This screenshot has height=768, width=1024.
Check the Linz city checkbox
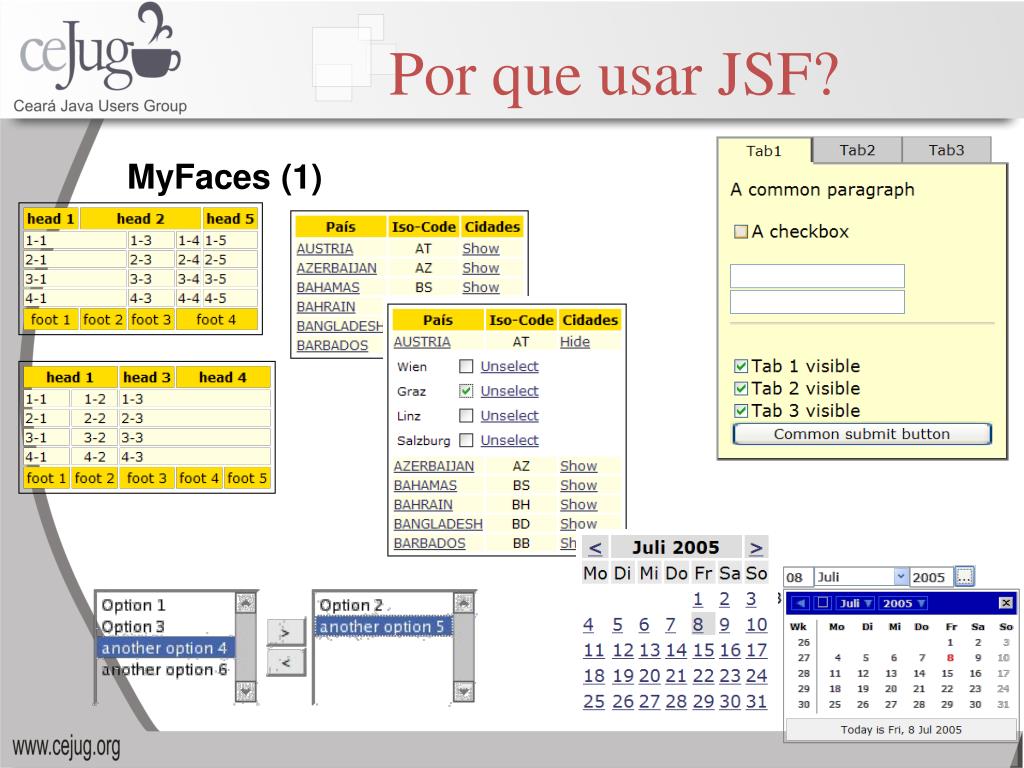(x=466, y=415)
